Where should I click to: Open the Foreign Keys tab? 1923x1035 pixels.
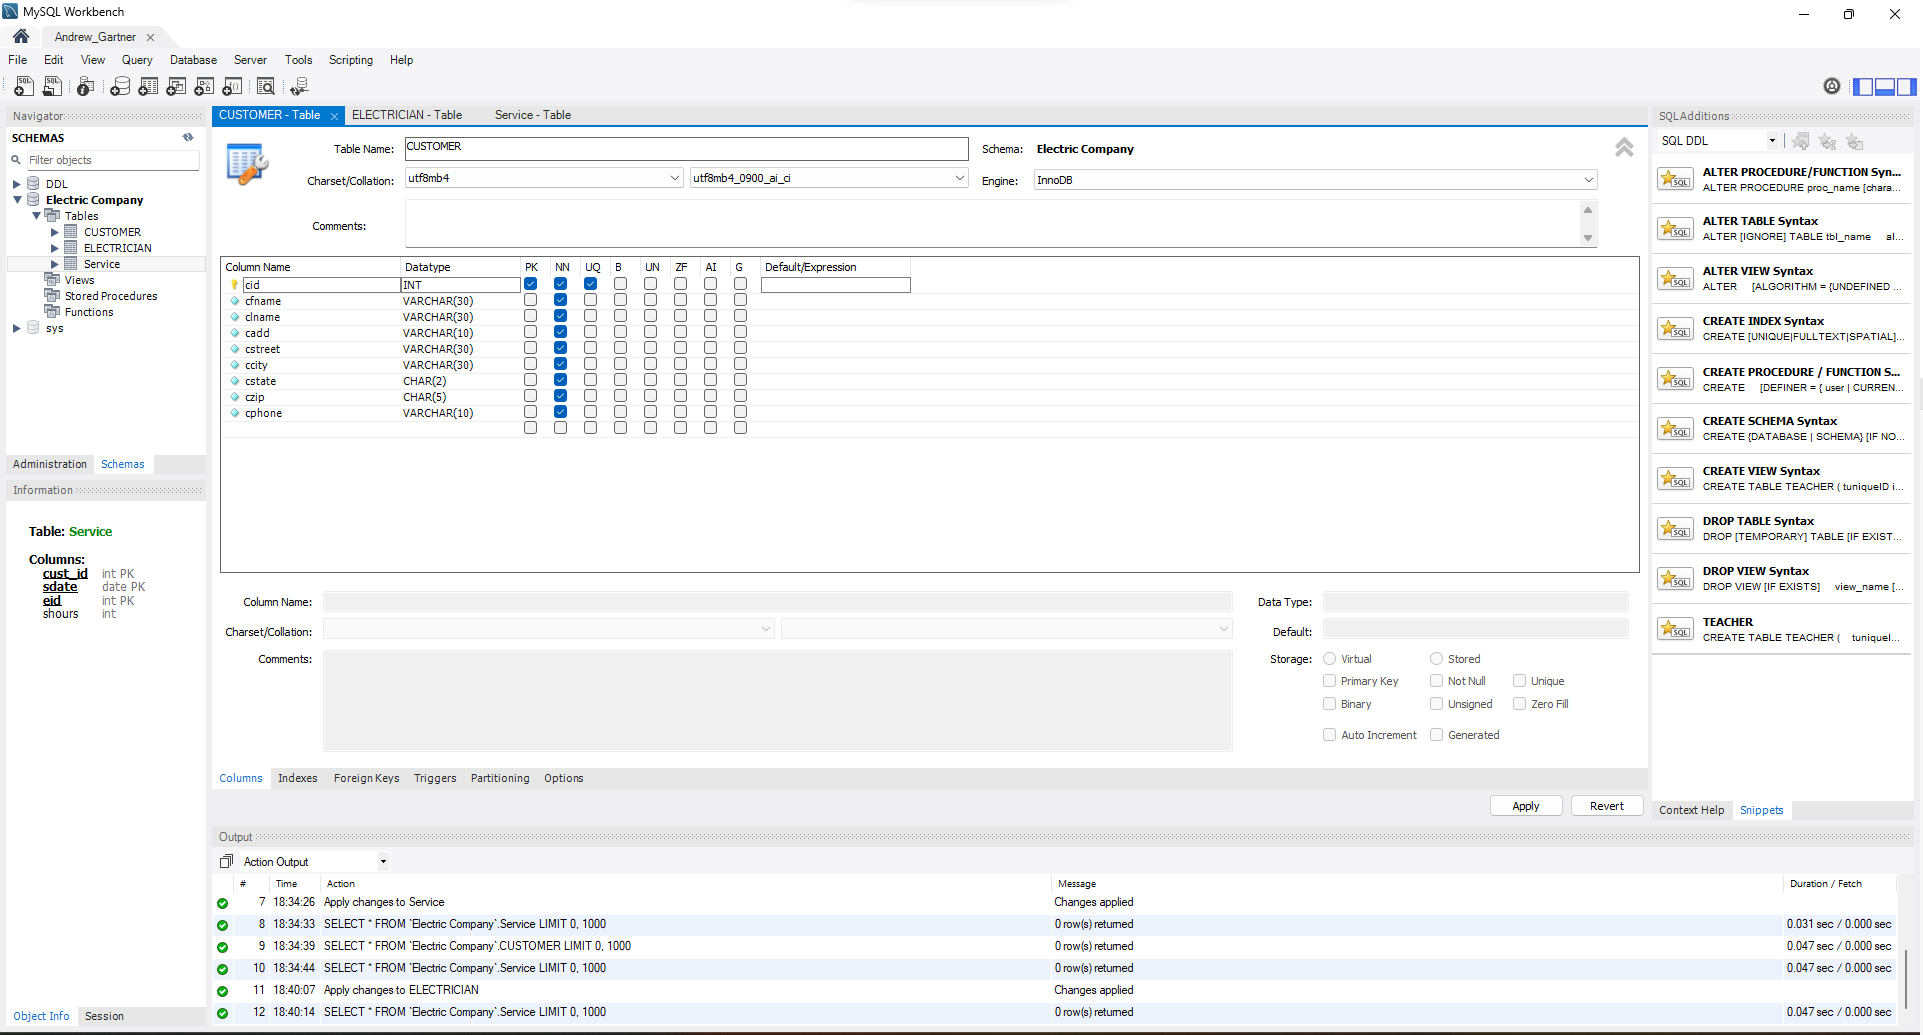[x=366, y=778]
